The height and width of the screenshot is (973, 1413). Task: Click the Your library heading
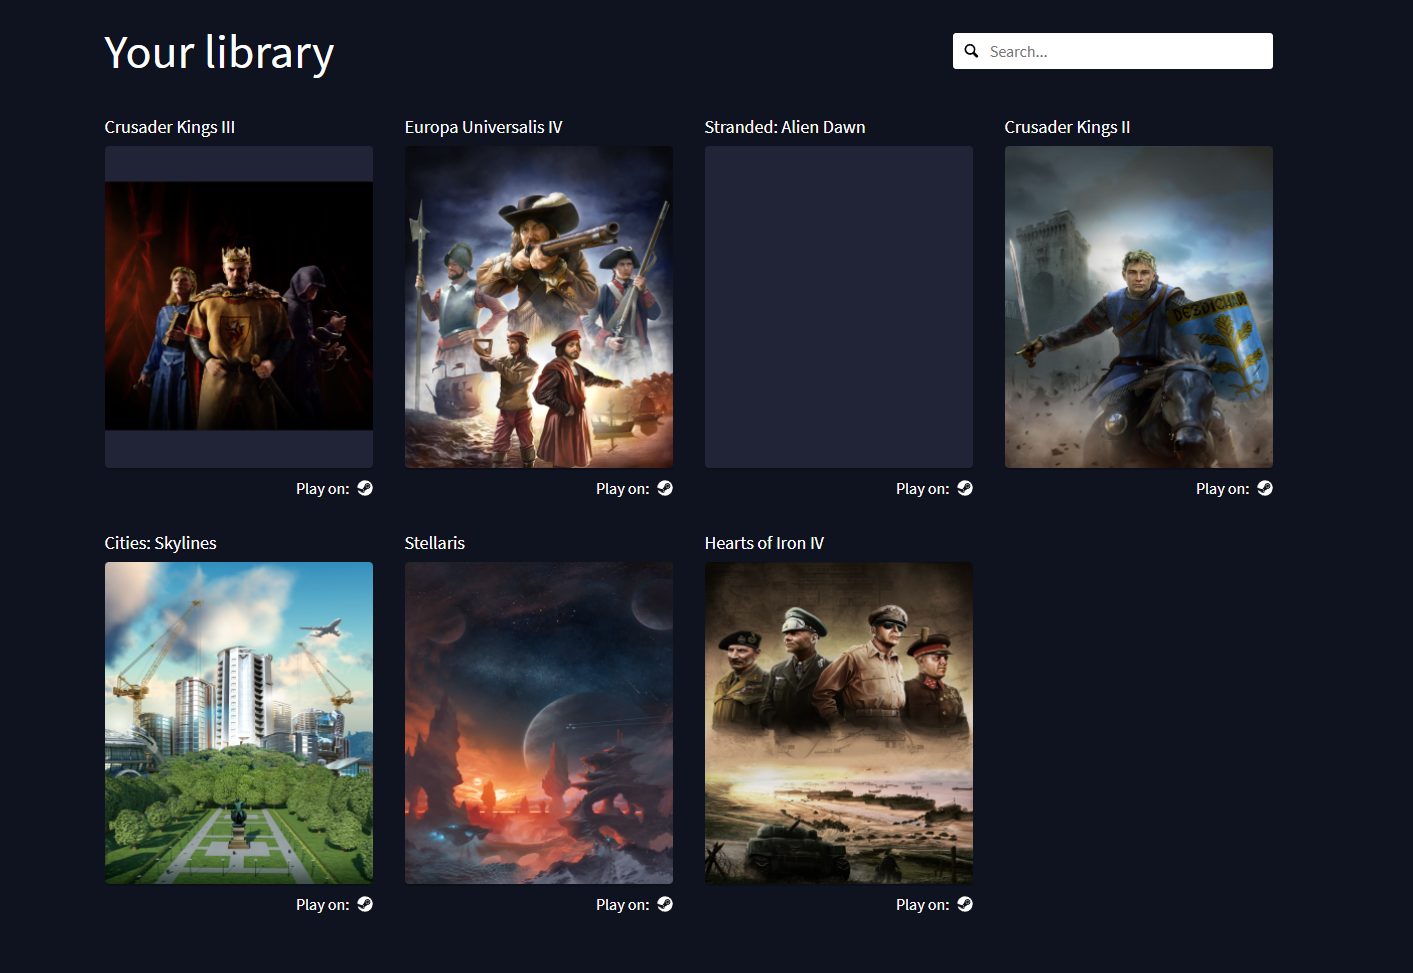pos(219,53)
